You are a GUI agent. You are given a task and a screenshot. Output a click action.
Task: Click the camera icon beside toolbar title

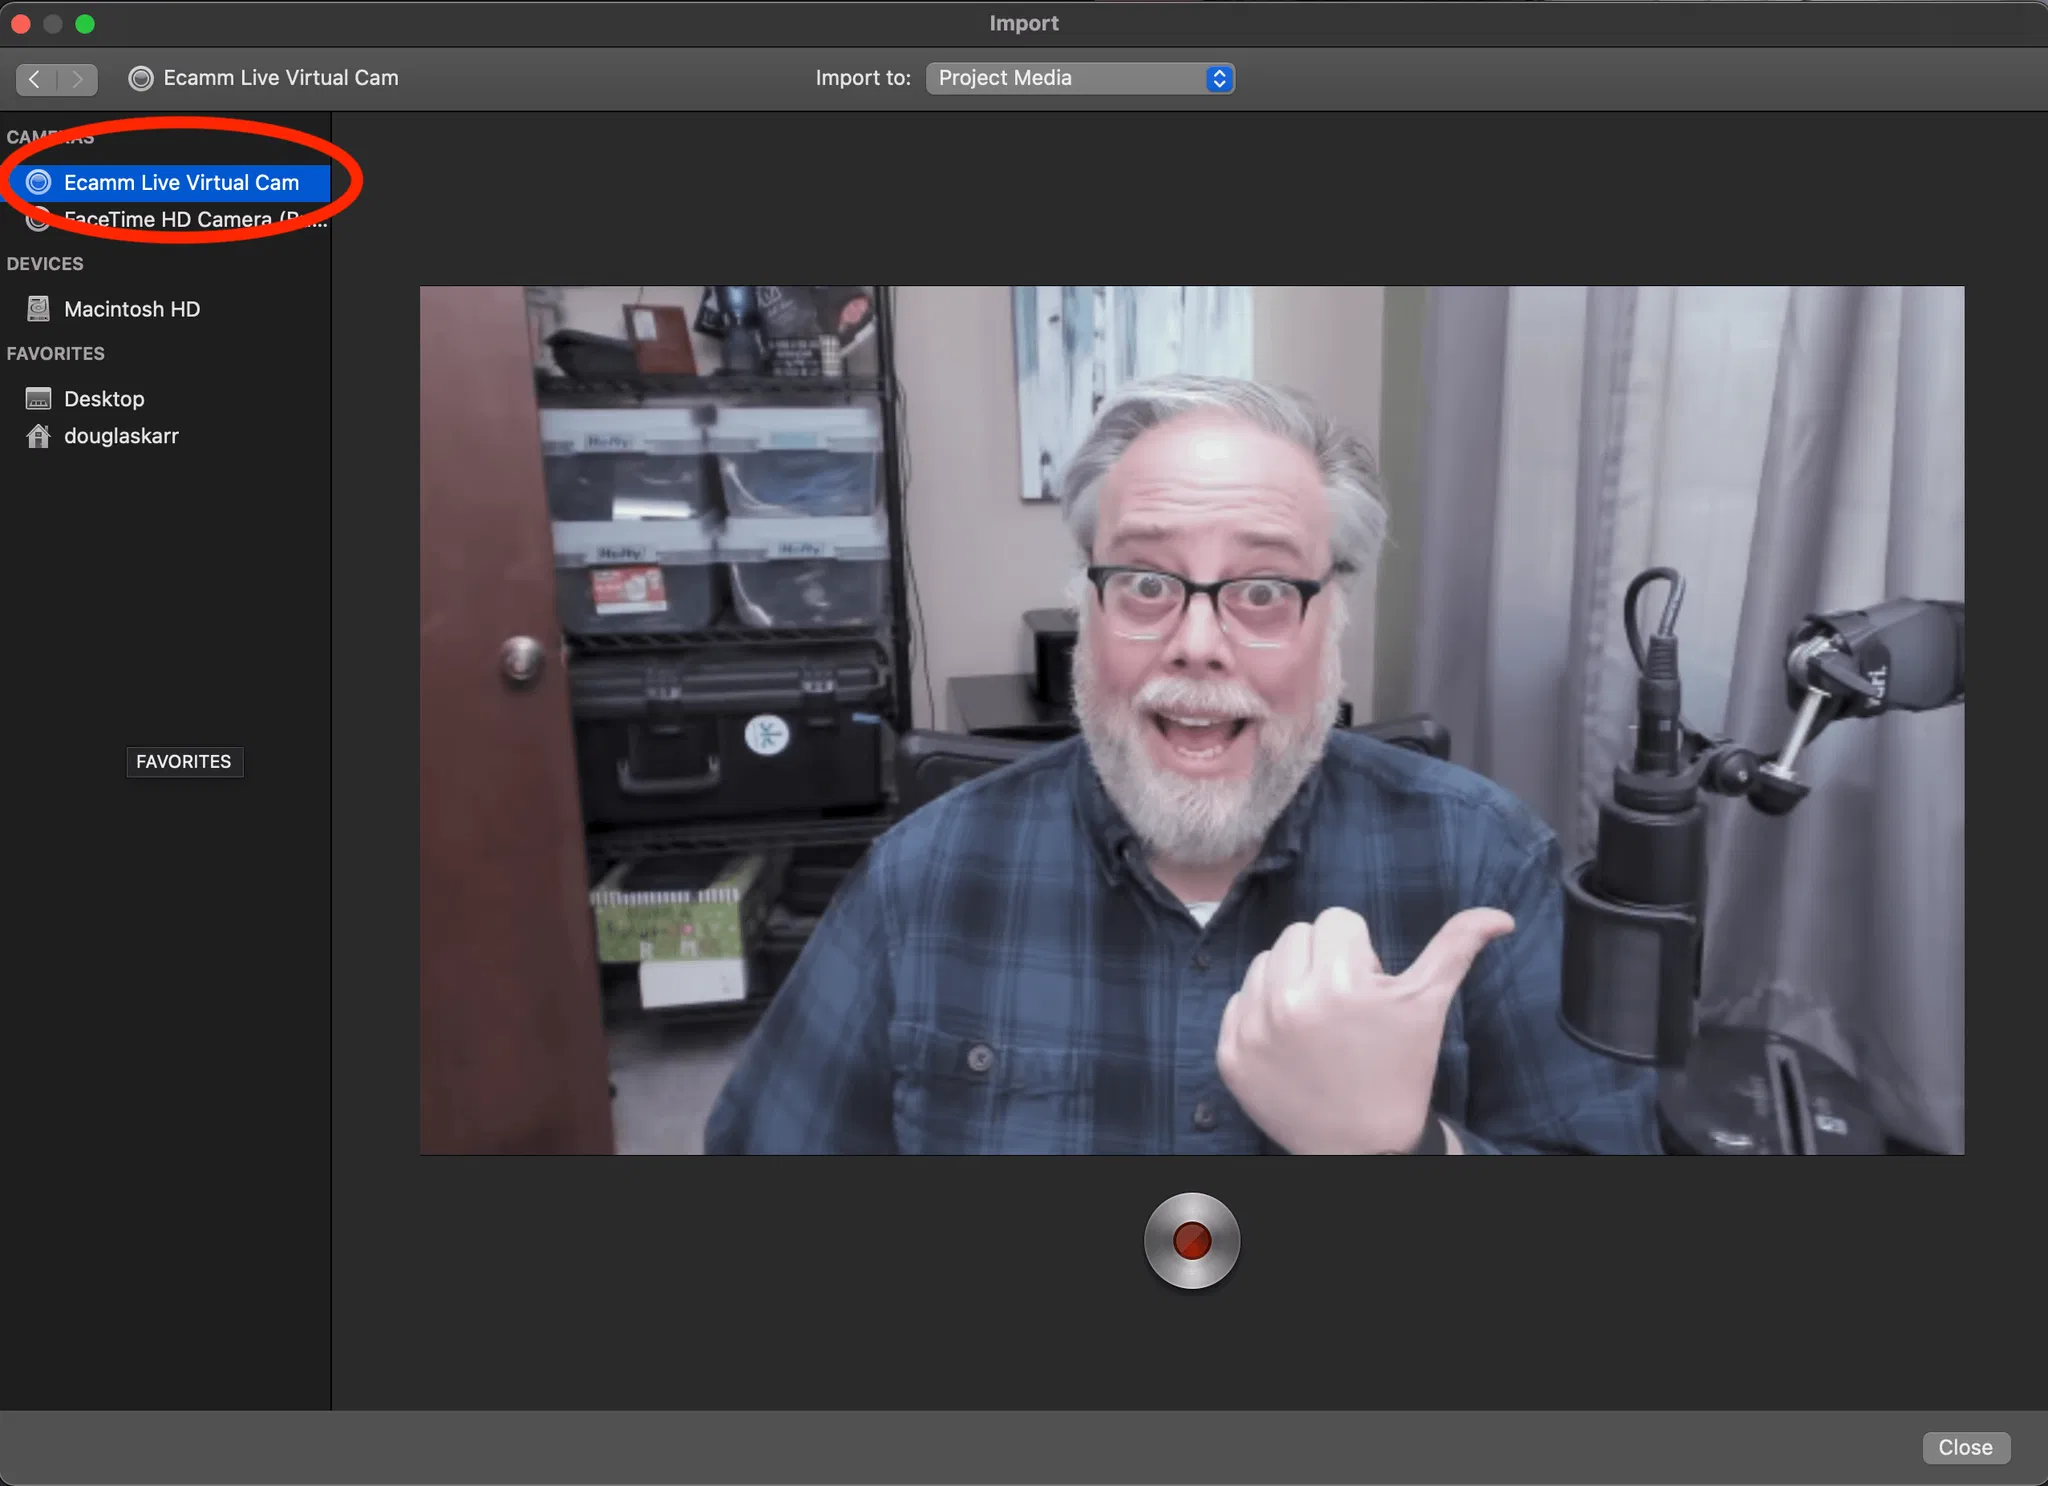coord(141,78)
